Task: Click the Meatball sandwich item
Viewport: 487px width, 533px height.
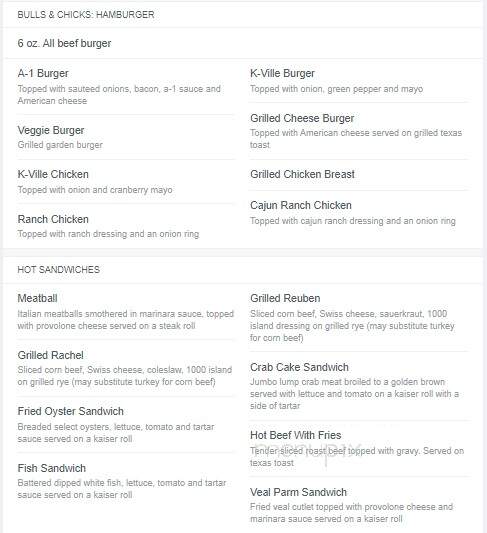Action: click(37, 298)
